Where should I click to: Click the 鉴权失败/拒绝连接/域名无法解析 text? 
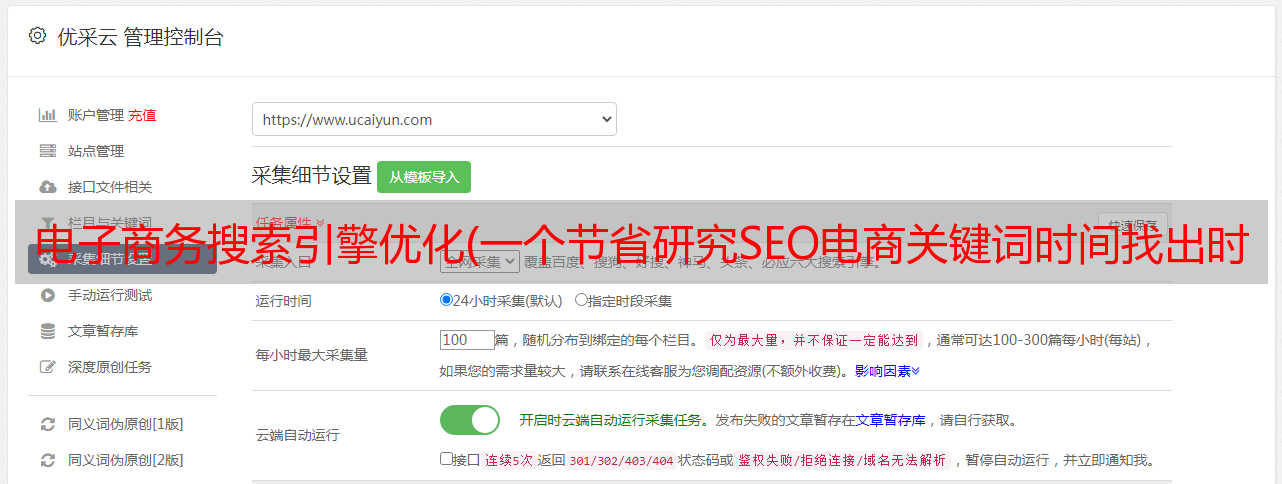[843, 461]
